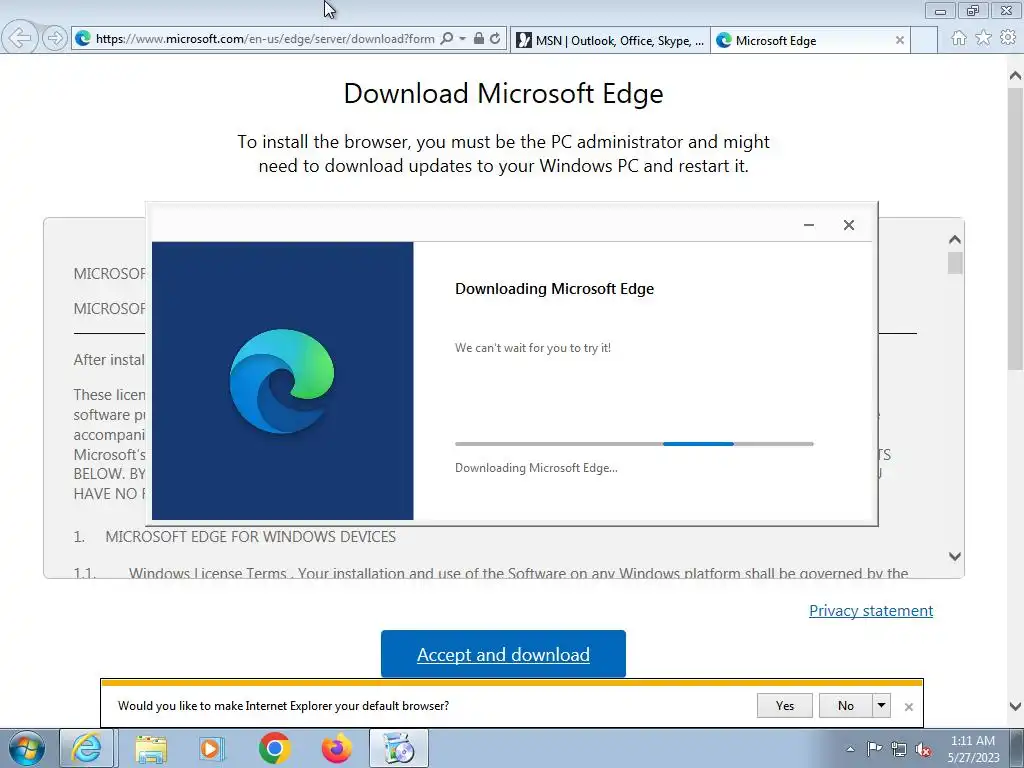This screenshot has width=1024, height=768.
Task: Click the IE back navigation arrow
Action: pos(20,37)
